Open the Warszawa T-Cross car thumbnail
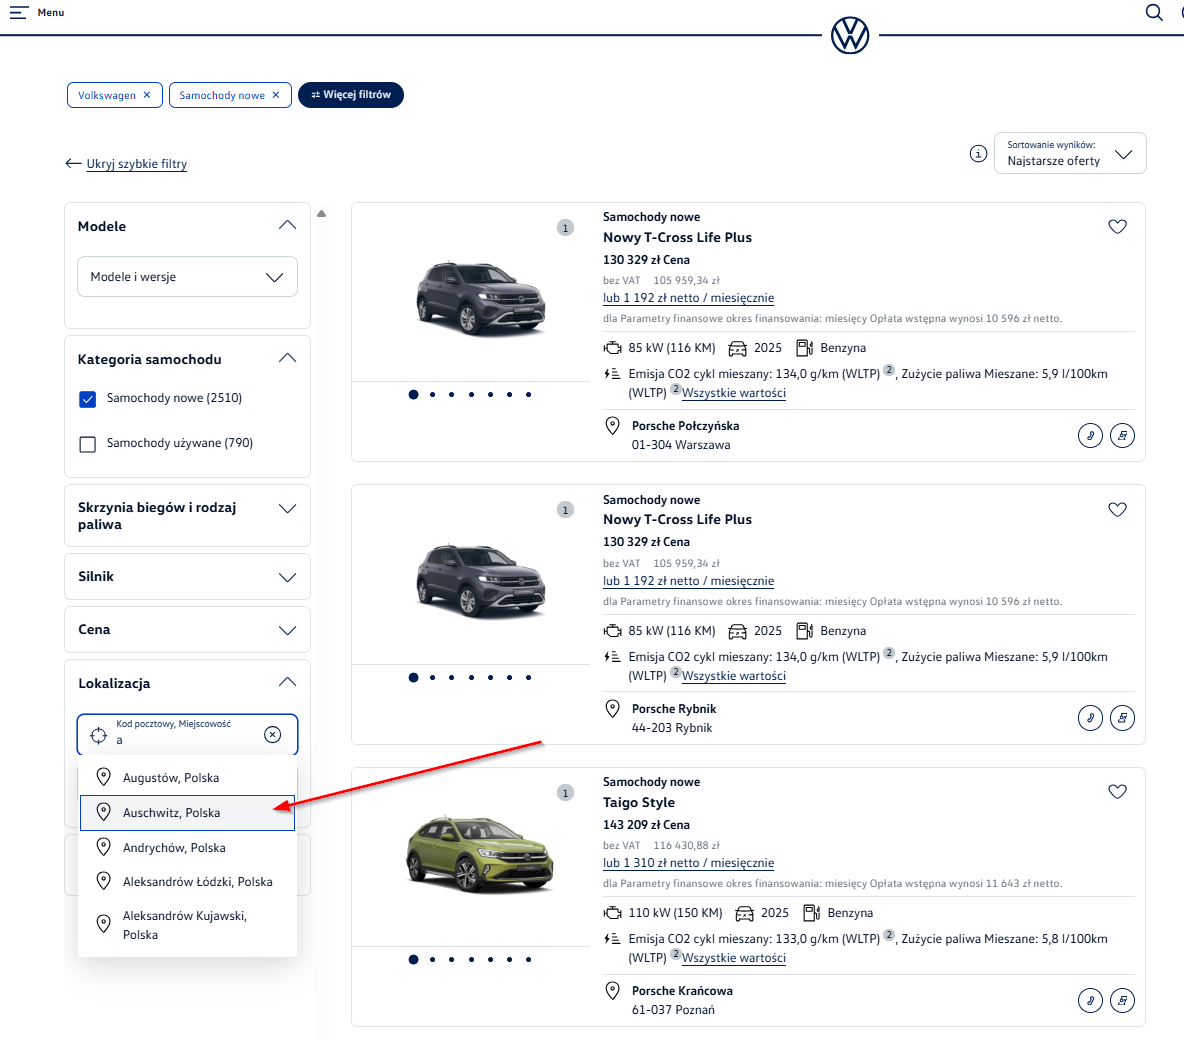Viewport: 1184px width, 1040px height. [x=481, y=298]
